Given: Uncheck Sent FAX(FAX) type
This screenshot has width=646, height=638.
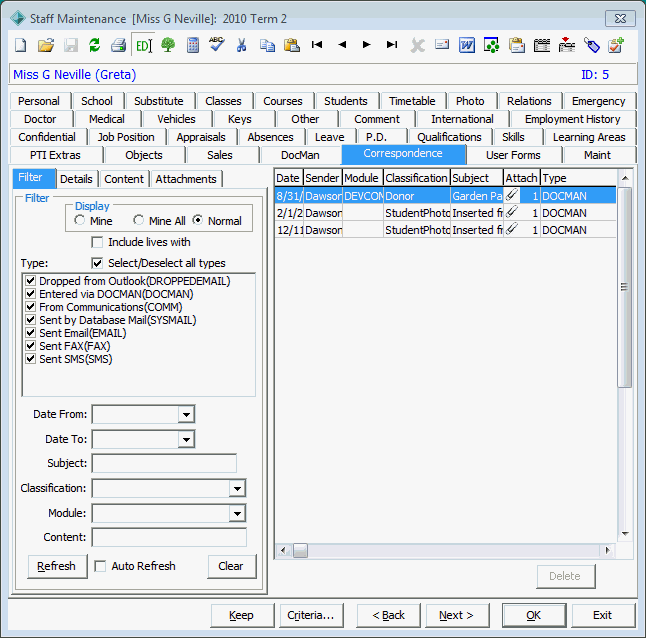Looking at the screenshot, I should (30, 346).
